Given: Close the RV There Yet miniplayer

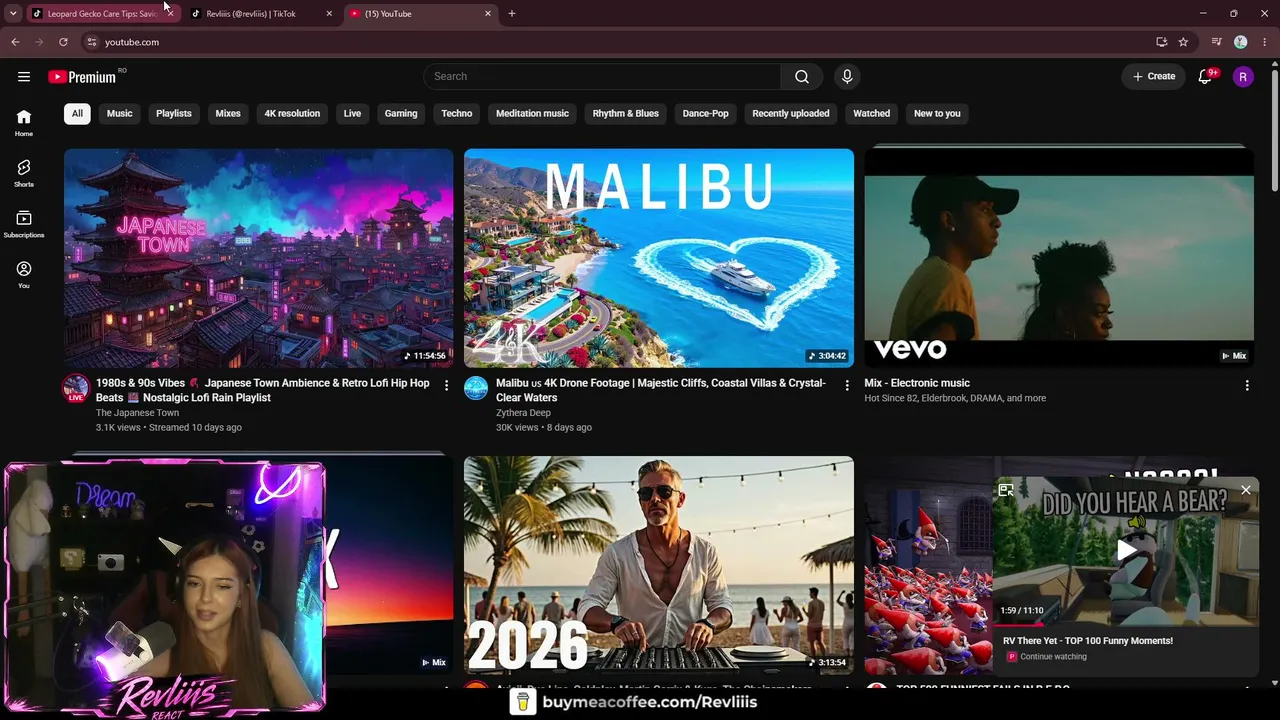Looking at the screenshot, I should 1246,490.
